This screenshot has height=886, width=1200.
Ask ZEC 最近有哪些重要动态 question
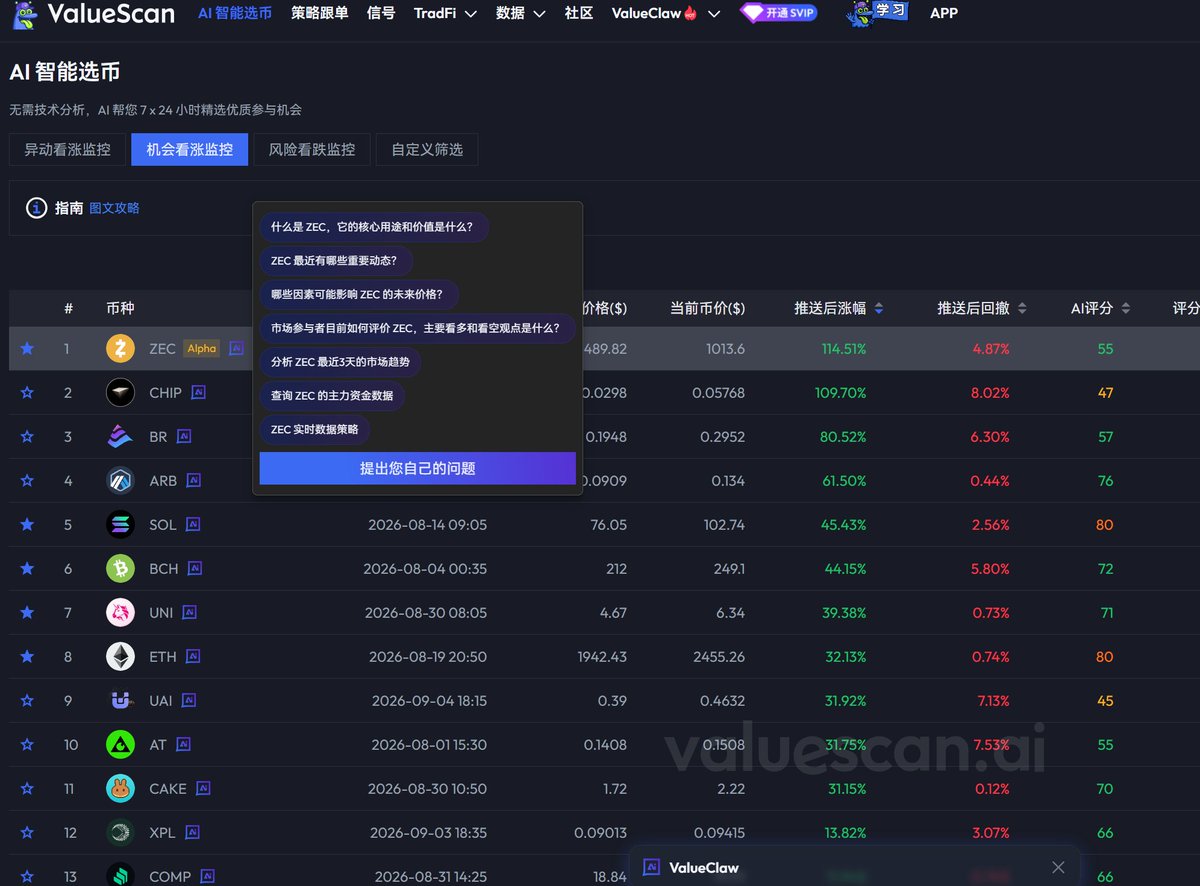click(x=336, y=261)
